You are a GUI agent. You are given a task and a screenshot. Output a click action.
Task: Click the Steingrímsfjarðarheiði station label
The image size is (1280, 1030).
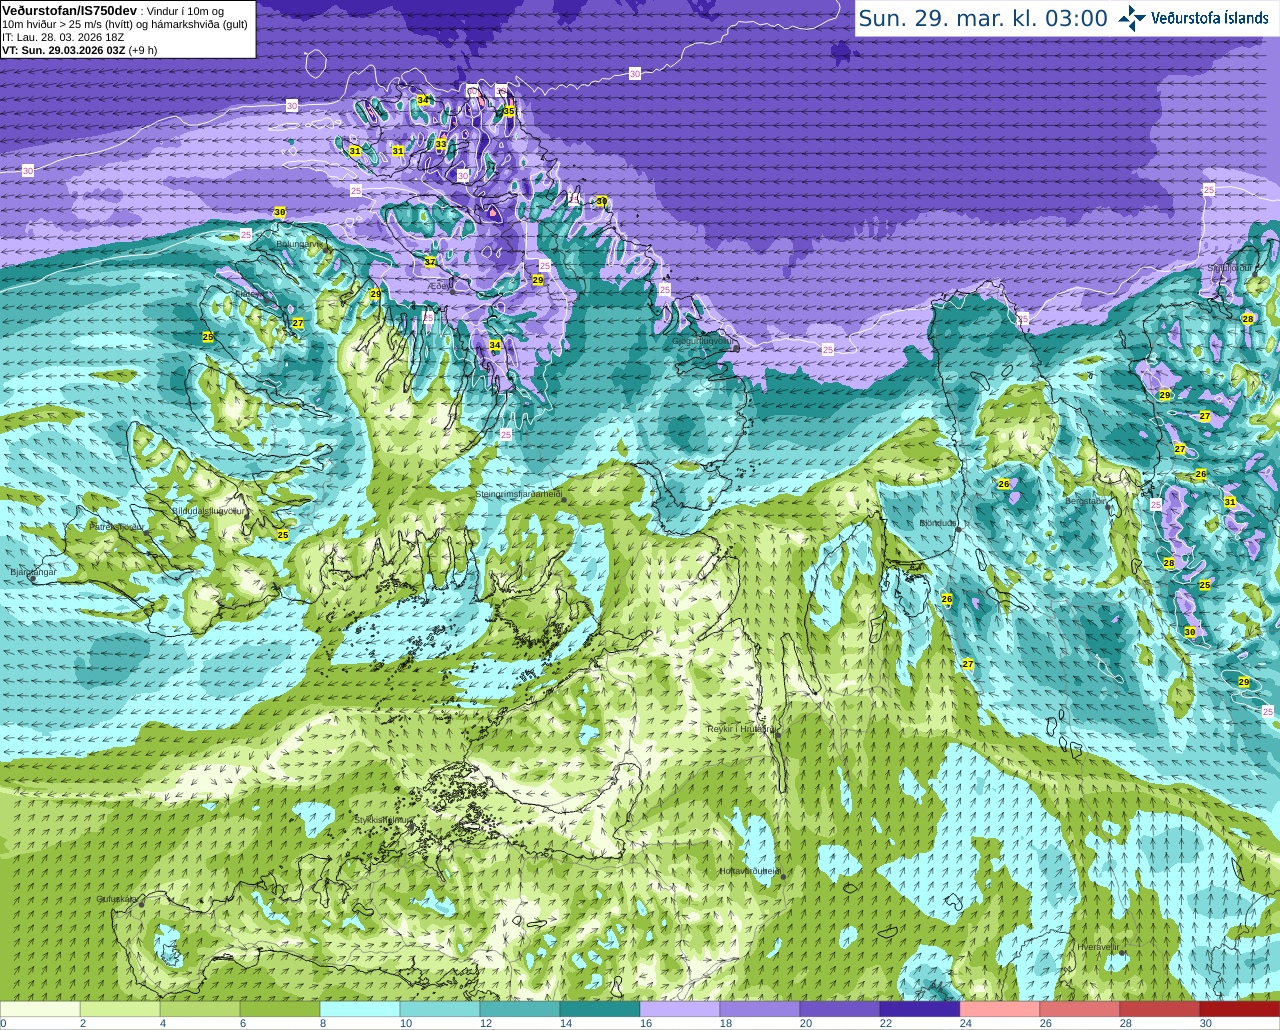pyautogui.click(x=518, y=494)
